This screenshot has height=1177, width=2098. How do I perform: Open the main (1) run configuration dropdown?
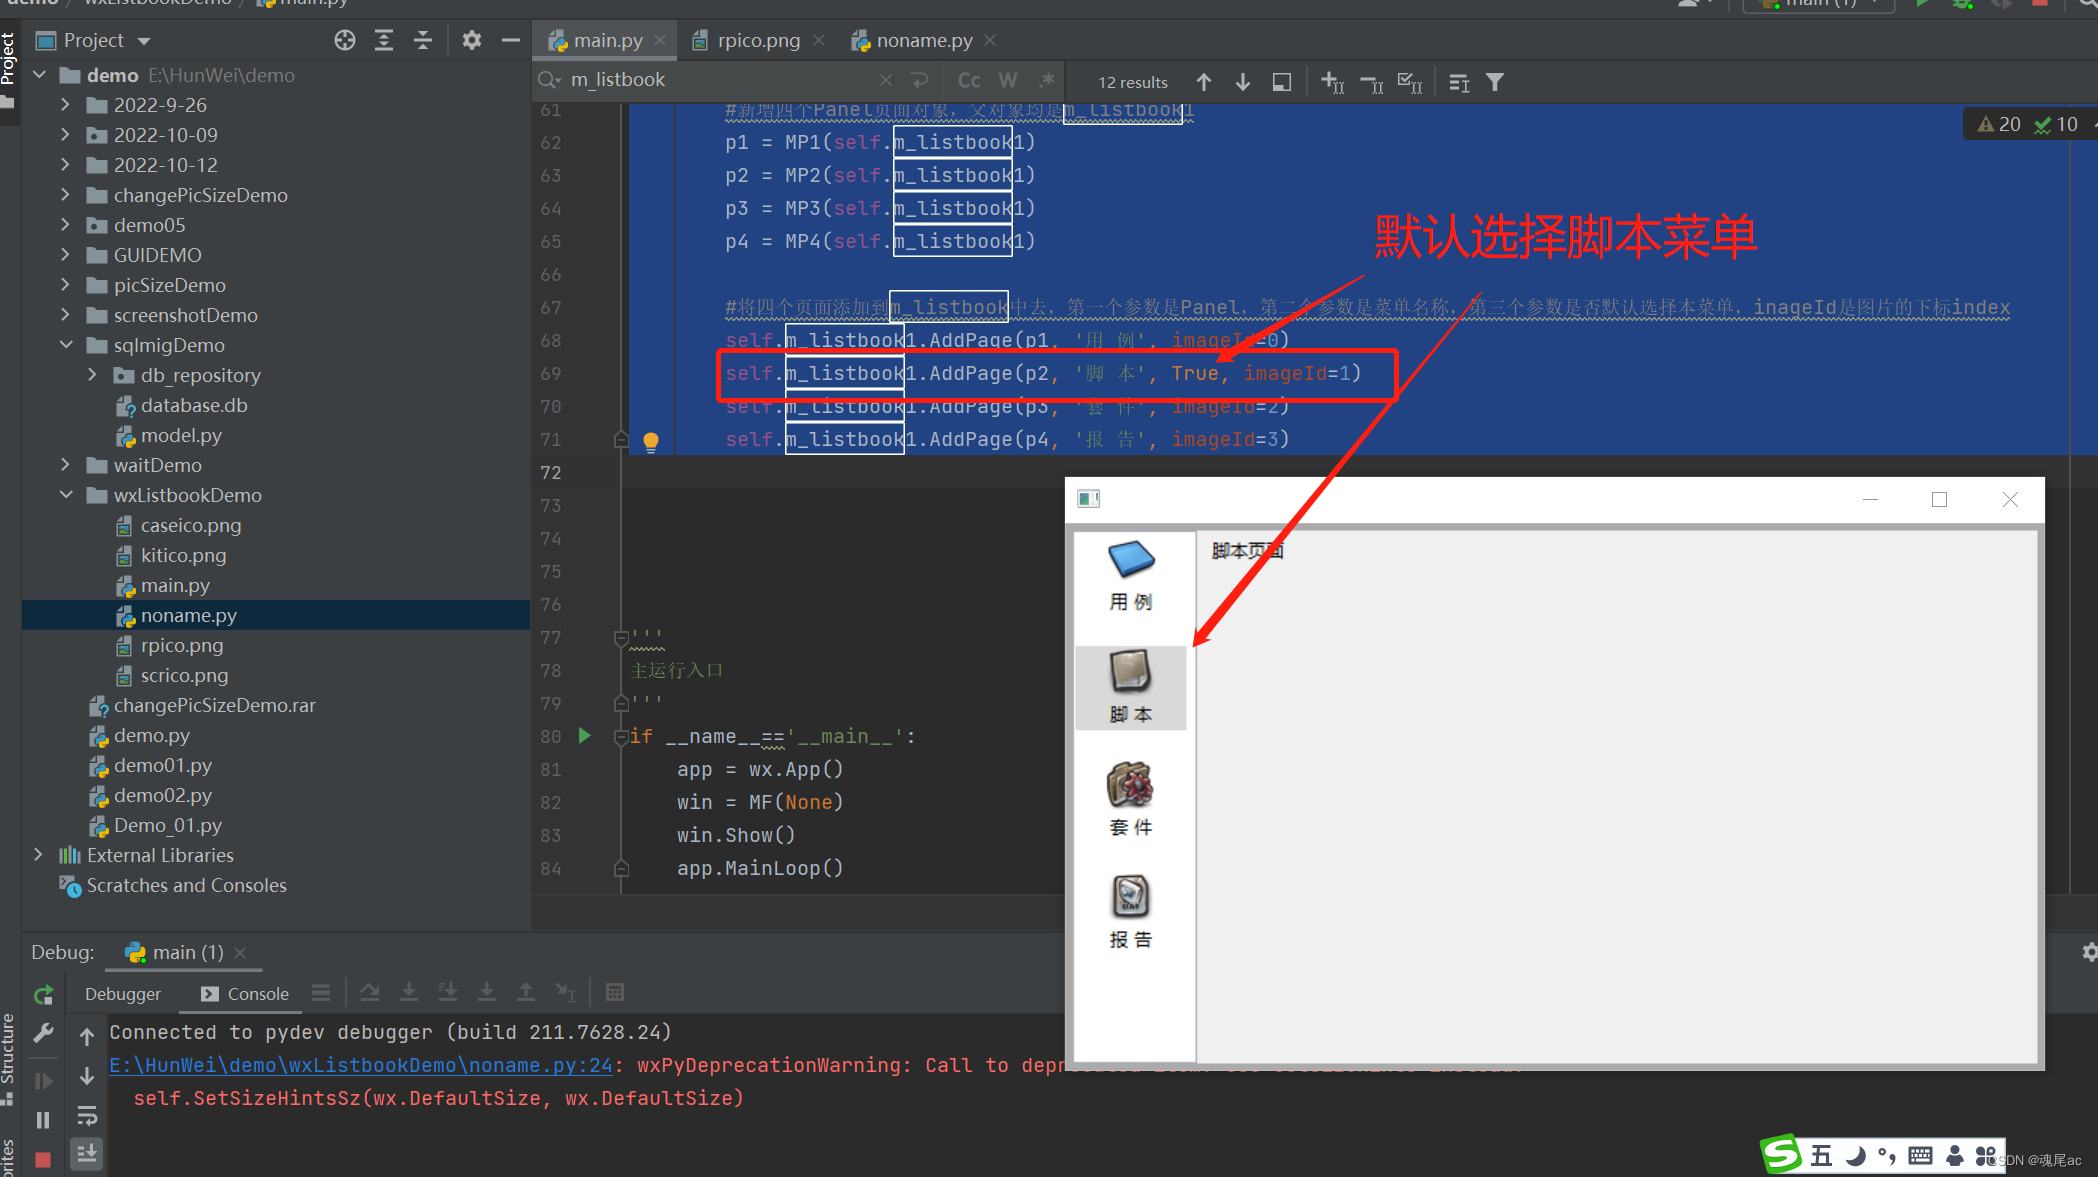[1817, 5]
